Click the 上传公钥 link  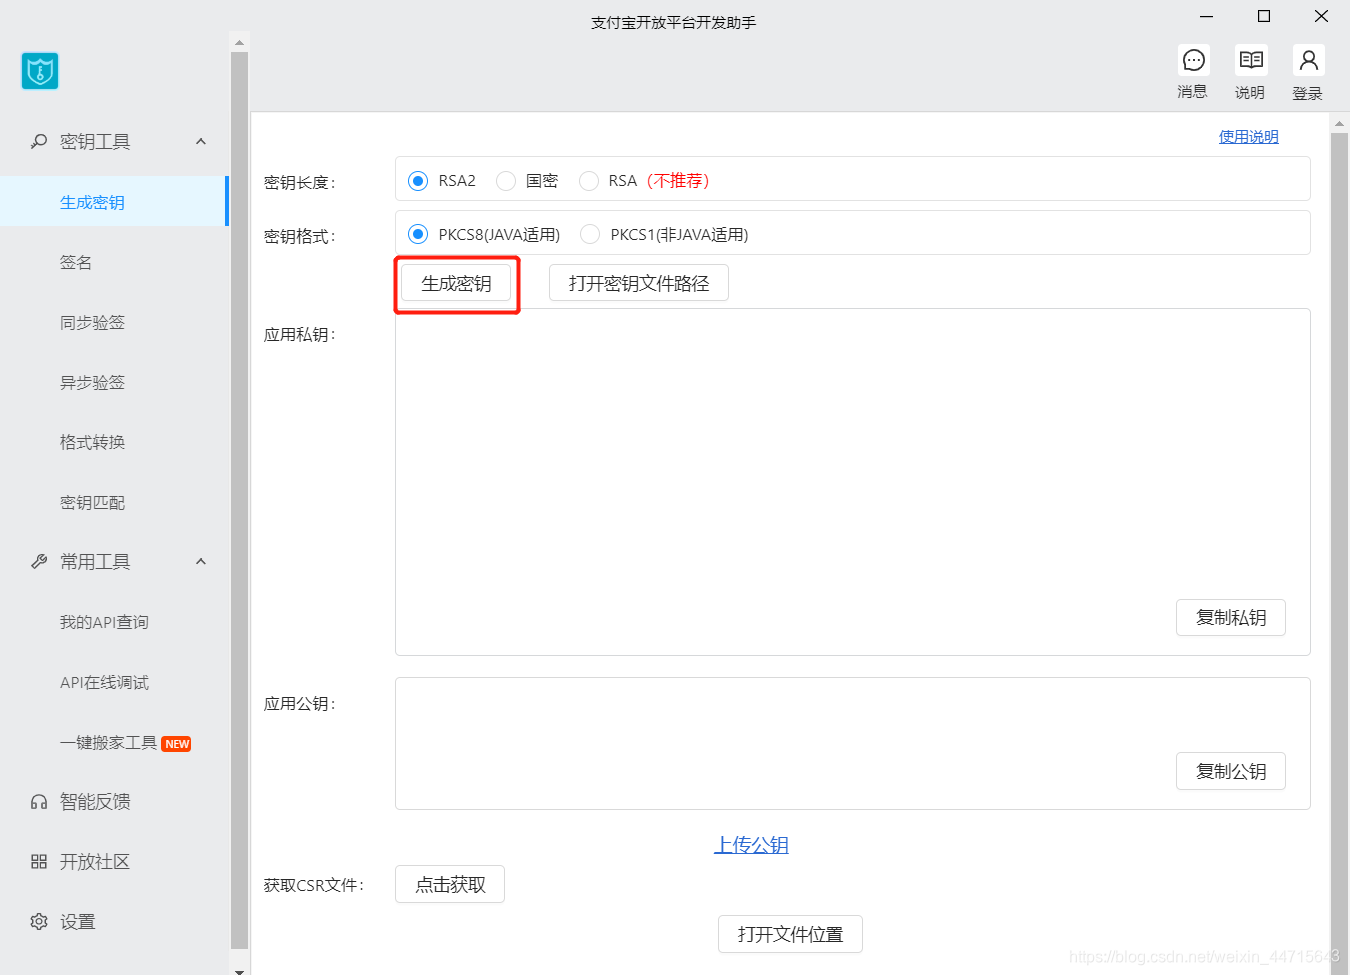click(751, 845)
